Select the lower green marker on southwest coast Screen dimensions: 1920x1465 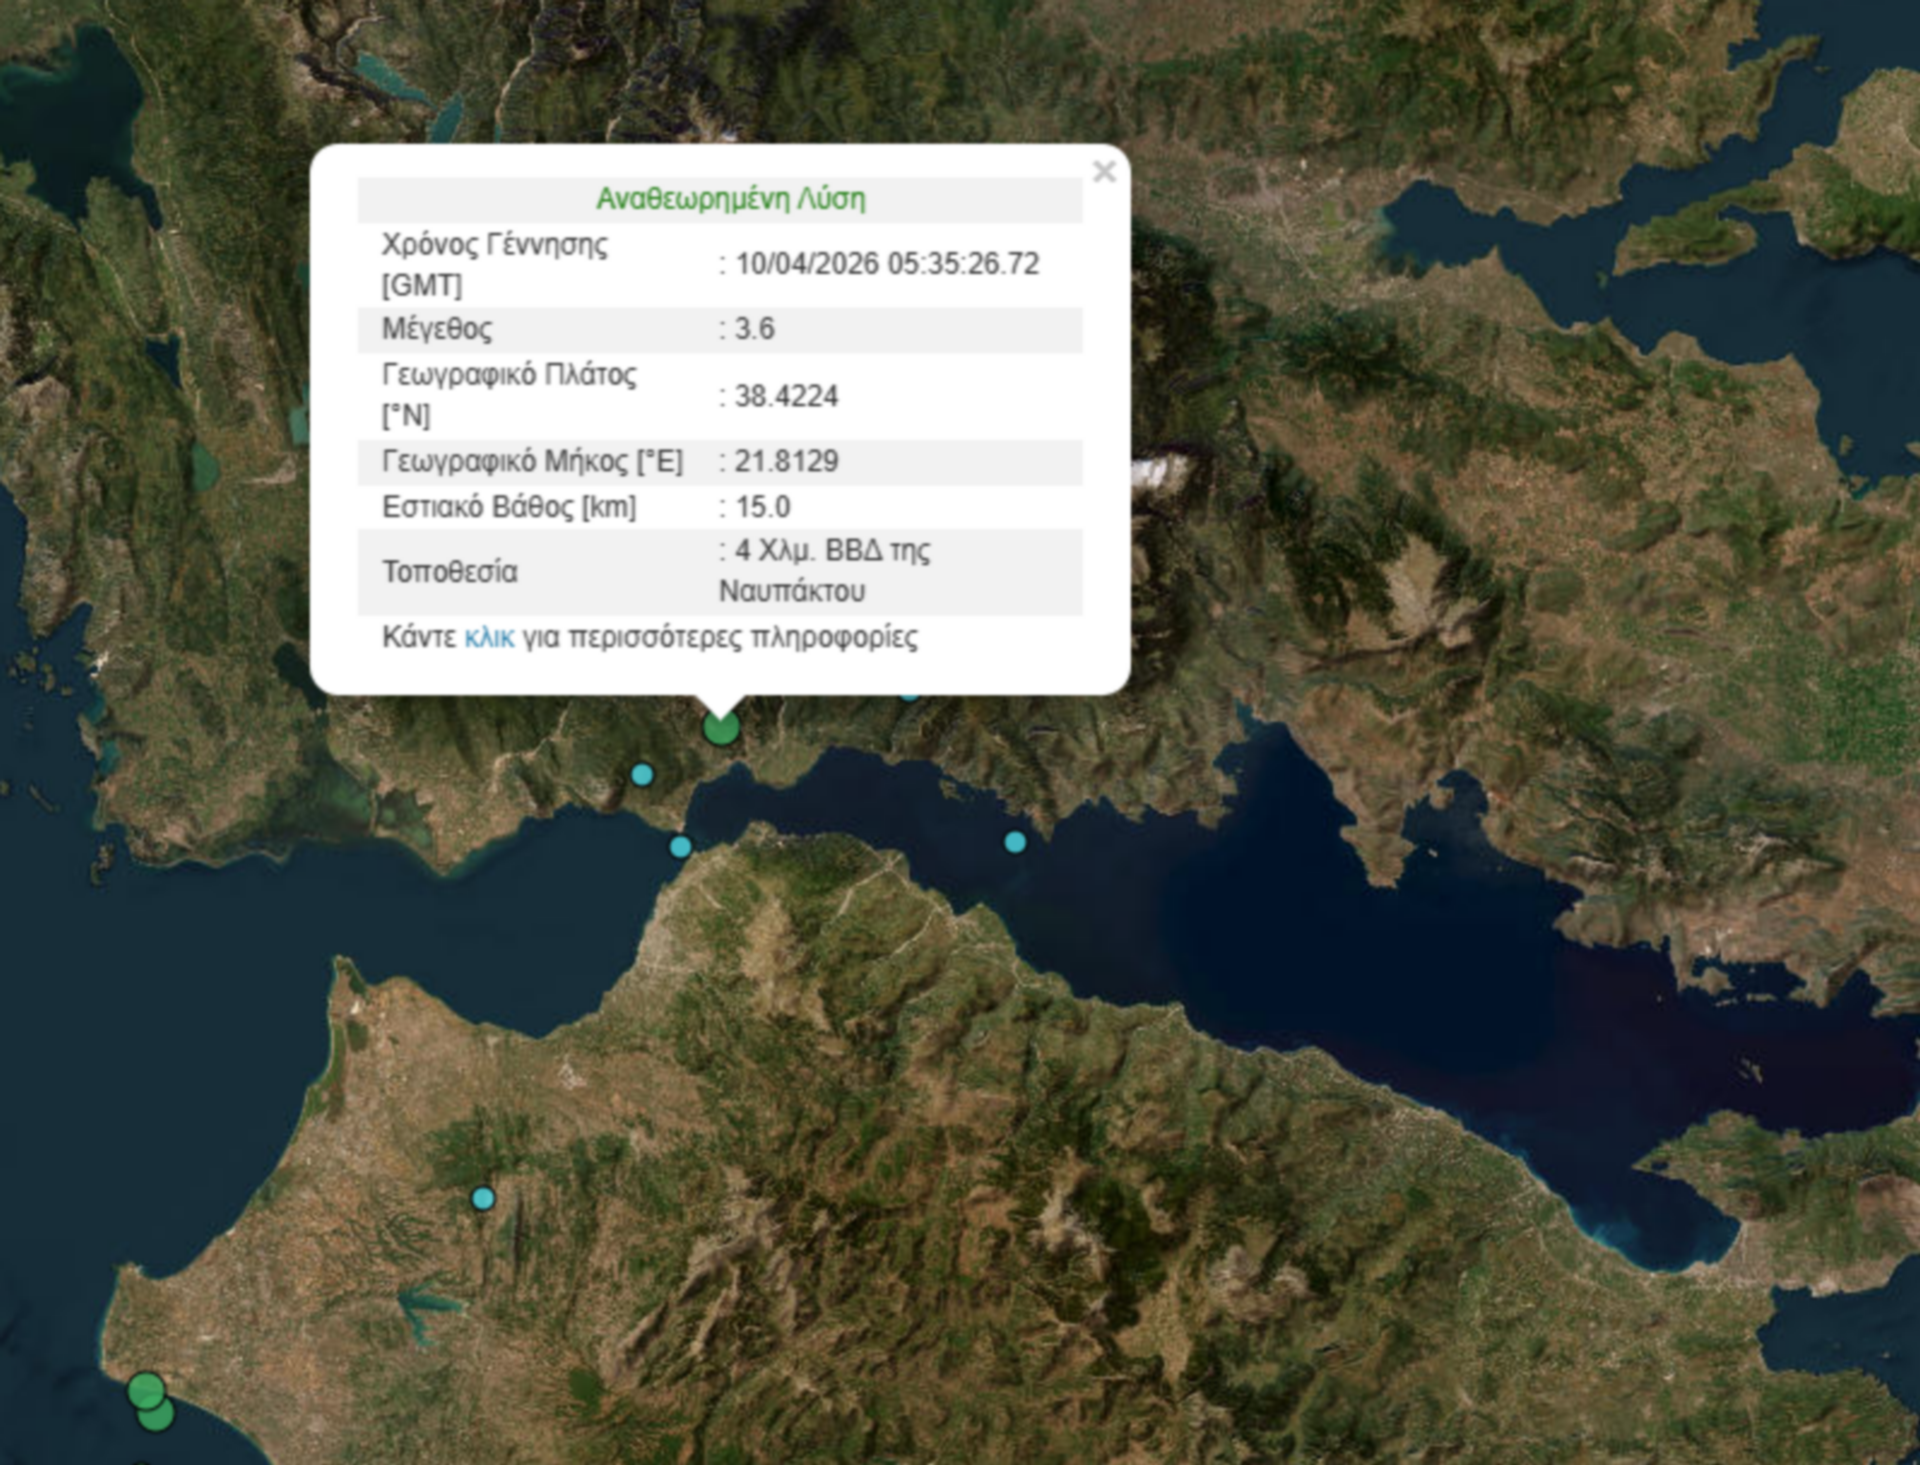coord(158,1416)
